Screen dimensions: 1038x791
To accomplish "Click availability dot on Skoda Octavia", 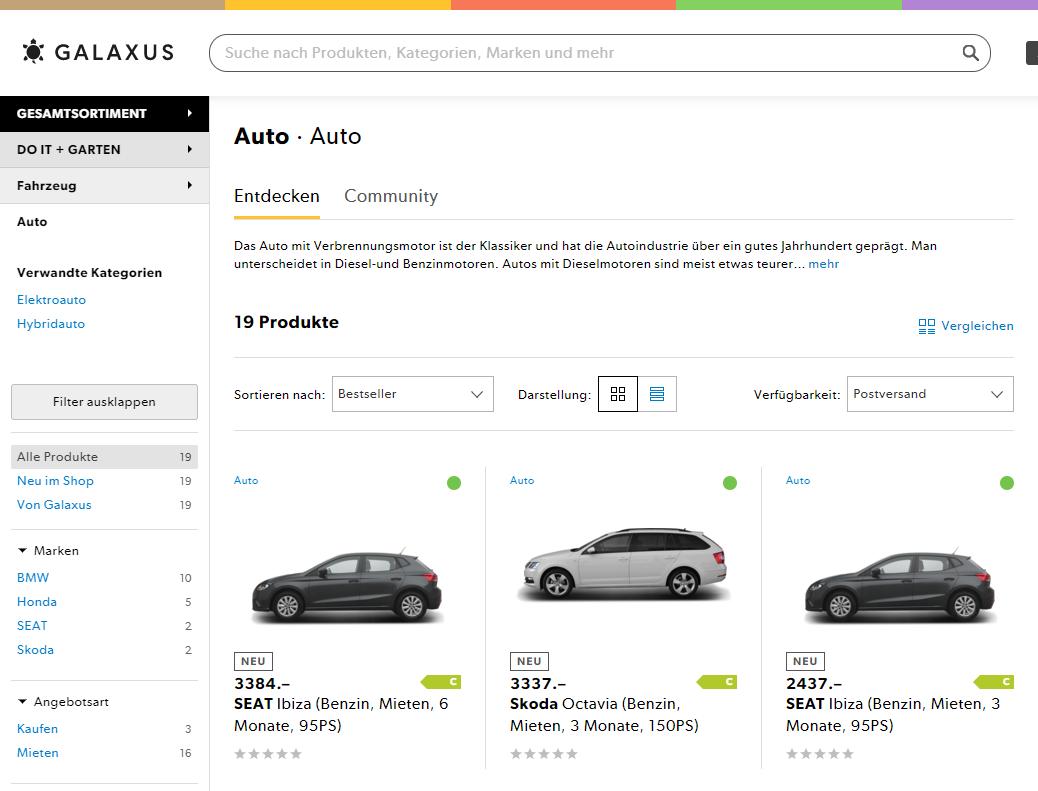I will [x=730, y=483].
